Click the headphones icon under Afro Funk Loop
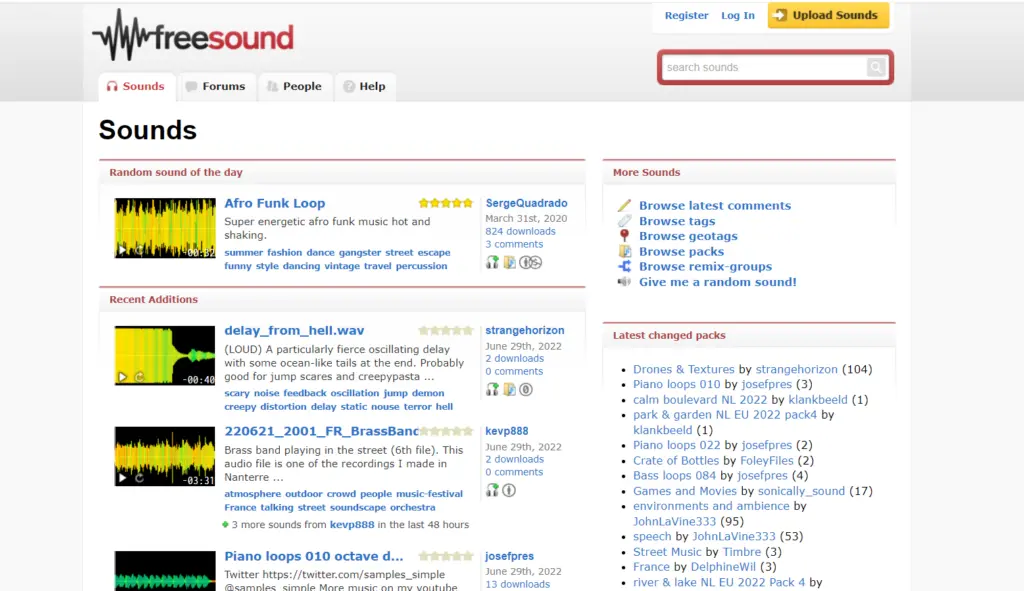 pyautogui.click(x=492, y=262)
